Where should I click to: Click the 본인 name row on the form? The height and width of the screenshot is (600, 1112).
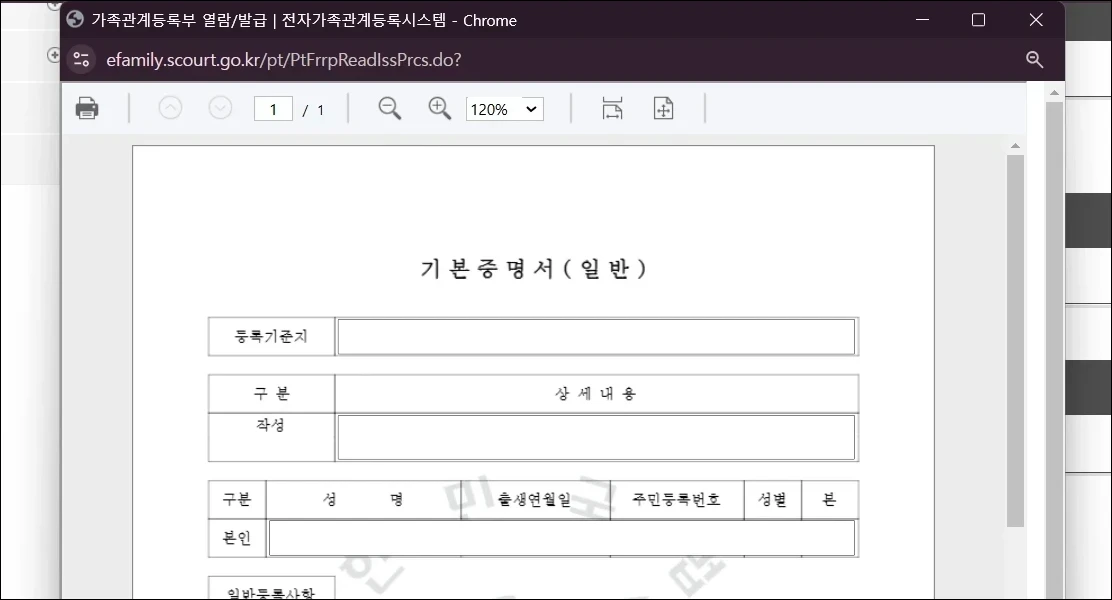[x=562, y=538]
